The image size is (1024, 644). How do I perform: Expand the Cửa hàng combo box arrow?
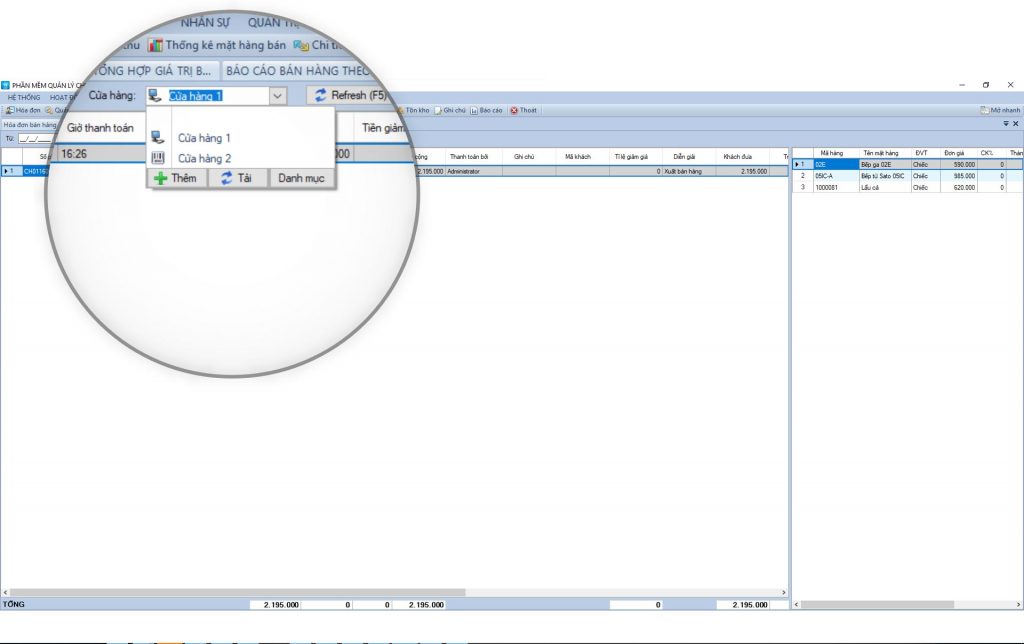click(x=278, y=96)
